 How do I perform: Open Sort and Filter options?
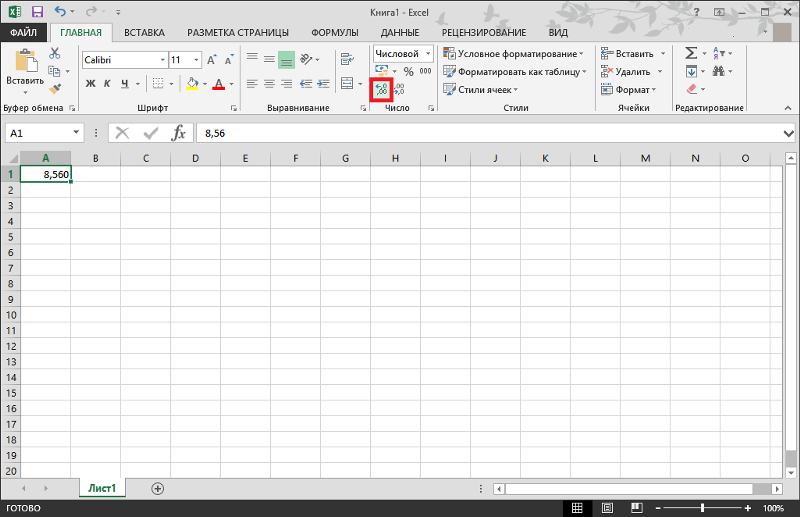click(719, 53)
